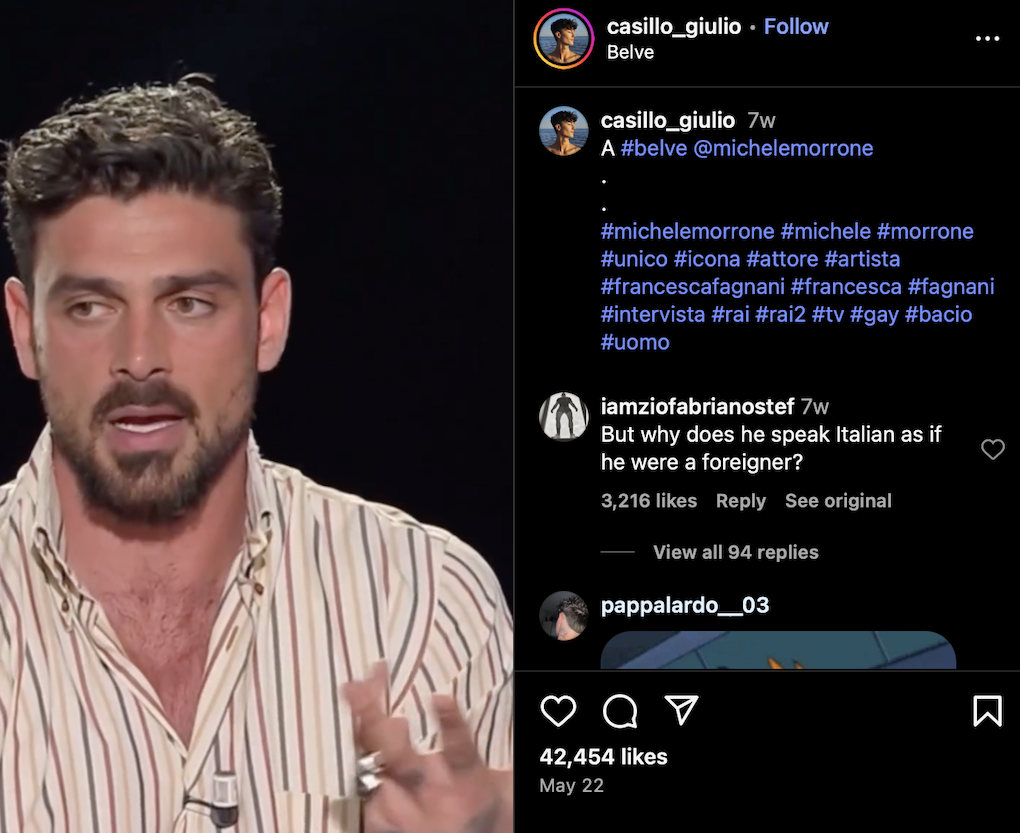1020x833 pixels.
Task: Open the #belve hashtag
Action: tap(654, 148)
